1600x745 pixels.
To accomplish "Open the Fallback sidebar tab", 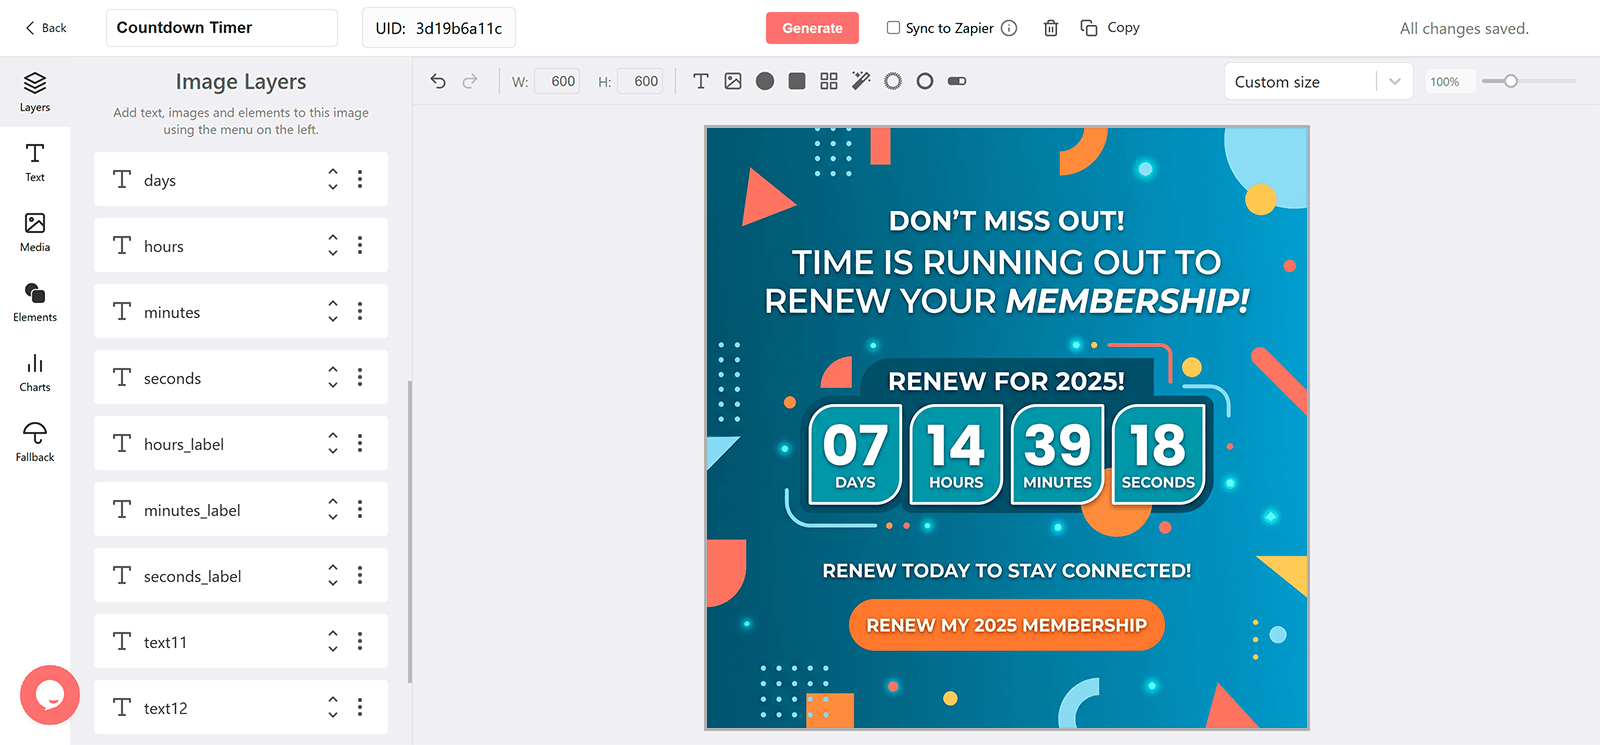I will pyautogui.click(x=35, y=442).
